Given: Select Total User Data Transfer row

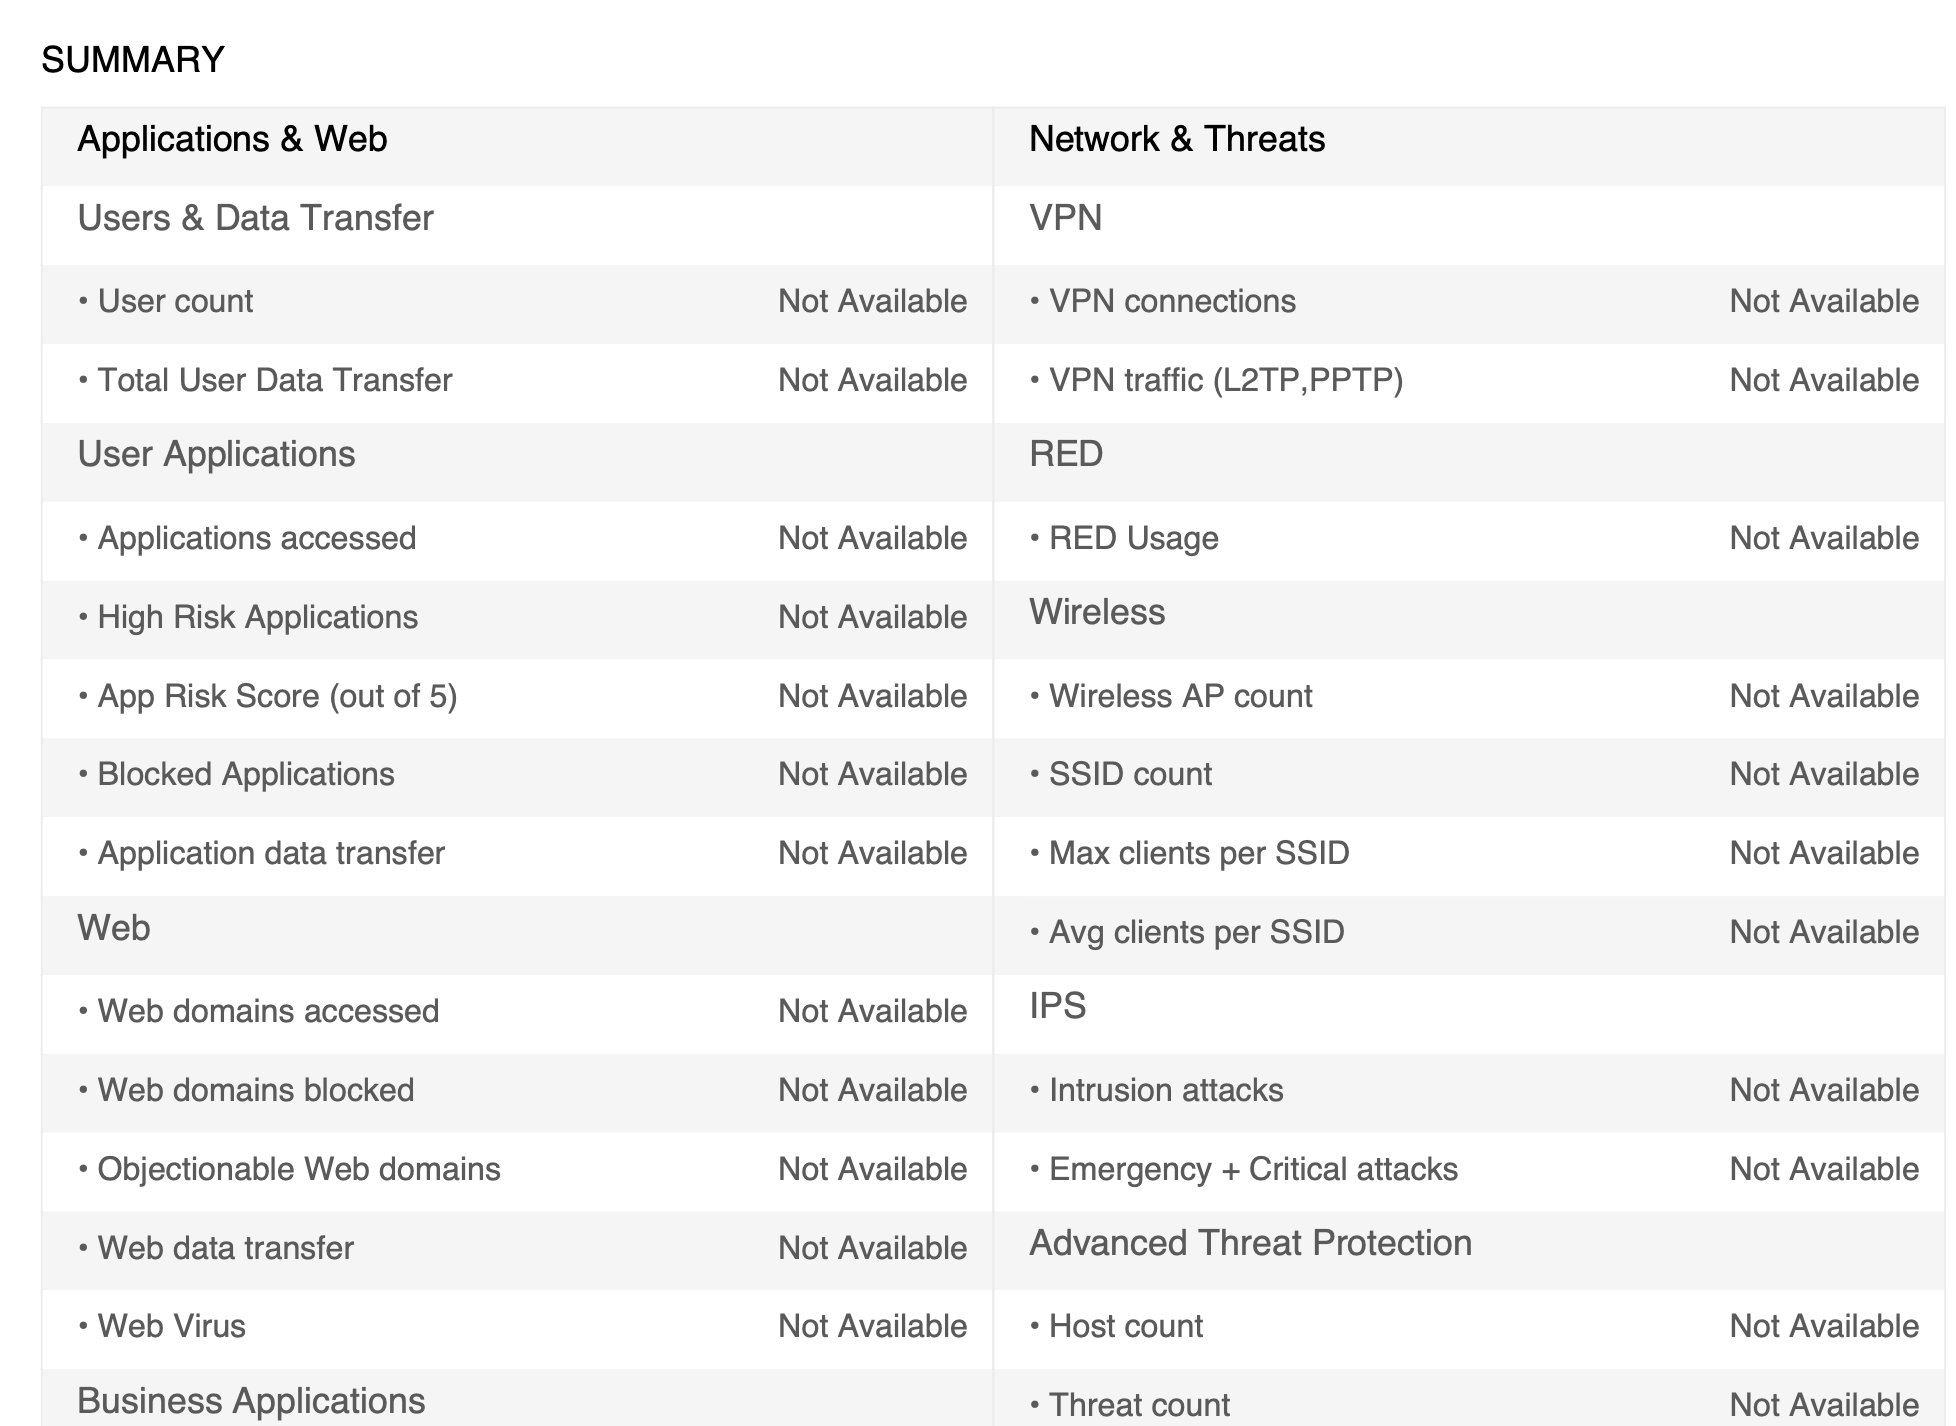Looking at the screenshot, I should [x=274, y=380].
